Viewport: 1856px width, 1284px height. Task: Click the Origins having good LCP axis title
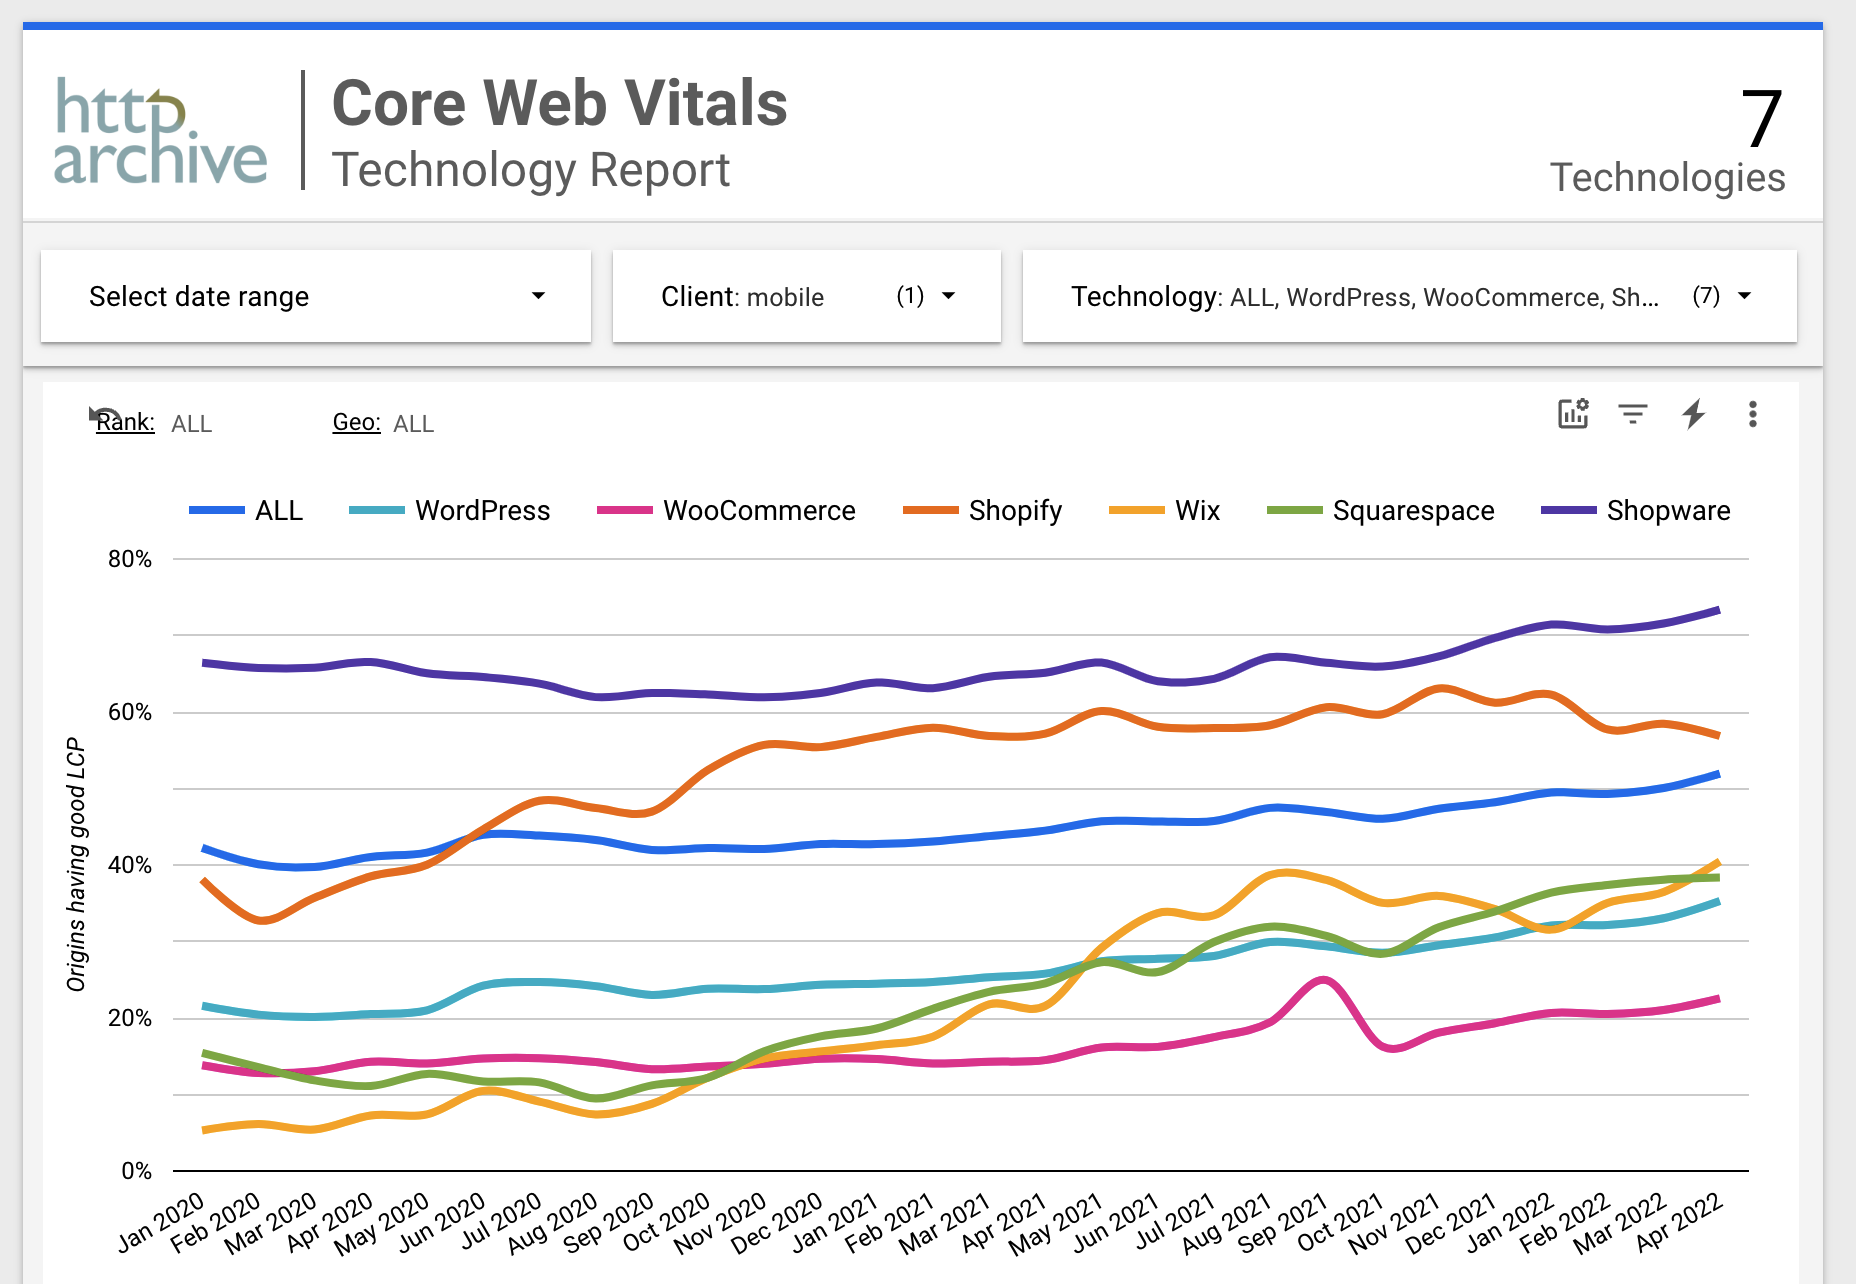click(x=76, y=865)
